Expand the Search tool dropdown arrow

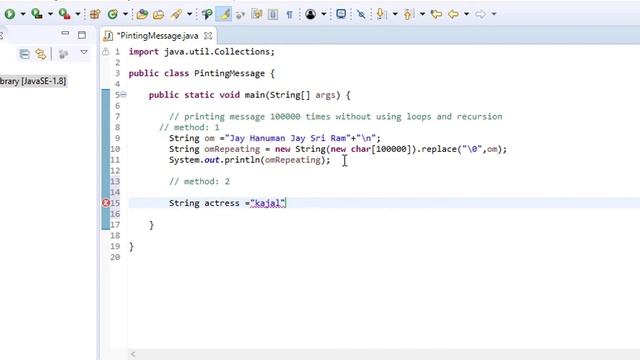pyautogui.click(x=189, y=14)
